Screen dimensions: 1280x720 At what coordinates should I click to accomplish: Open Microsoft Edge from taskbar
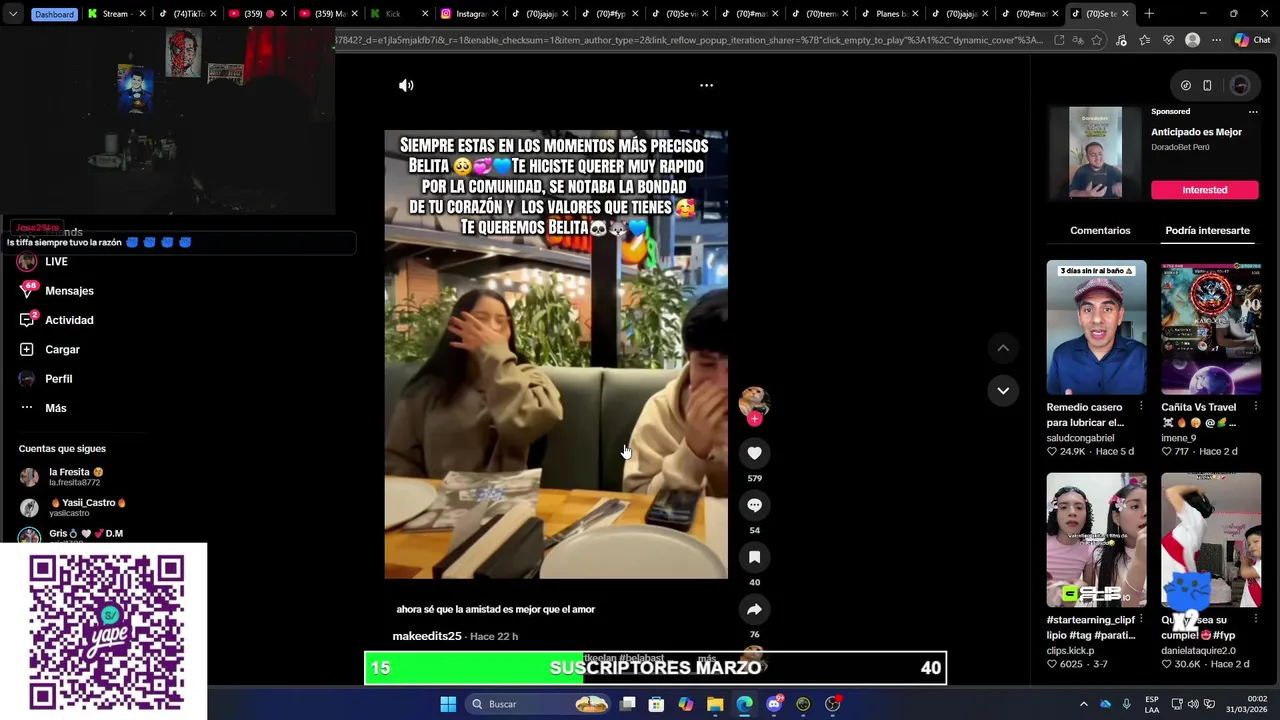[x=744, y=704]
